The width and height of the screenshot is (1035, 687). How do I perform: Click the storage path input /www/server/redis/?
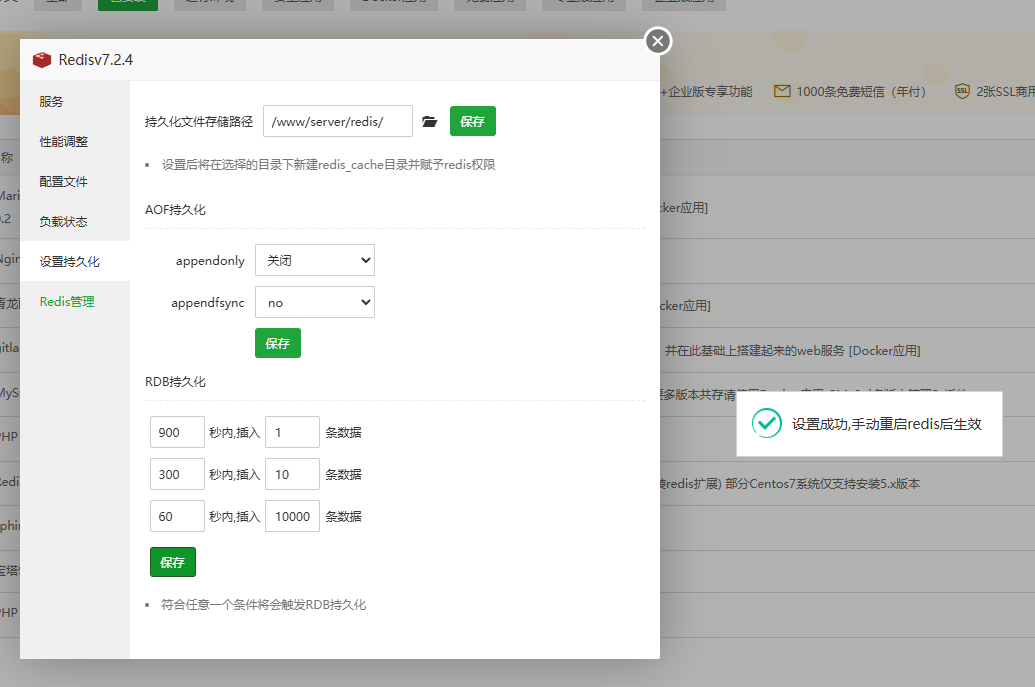(338, 121)
